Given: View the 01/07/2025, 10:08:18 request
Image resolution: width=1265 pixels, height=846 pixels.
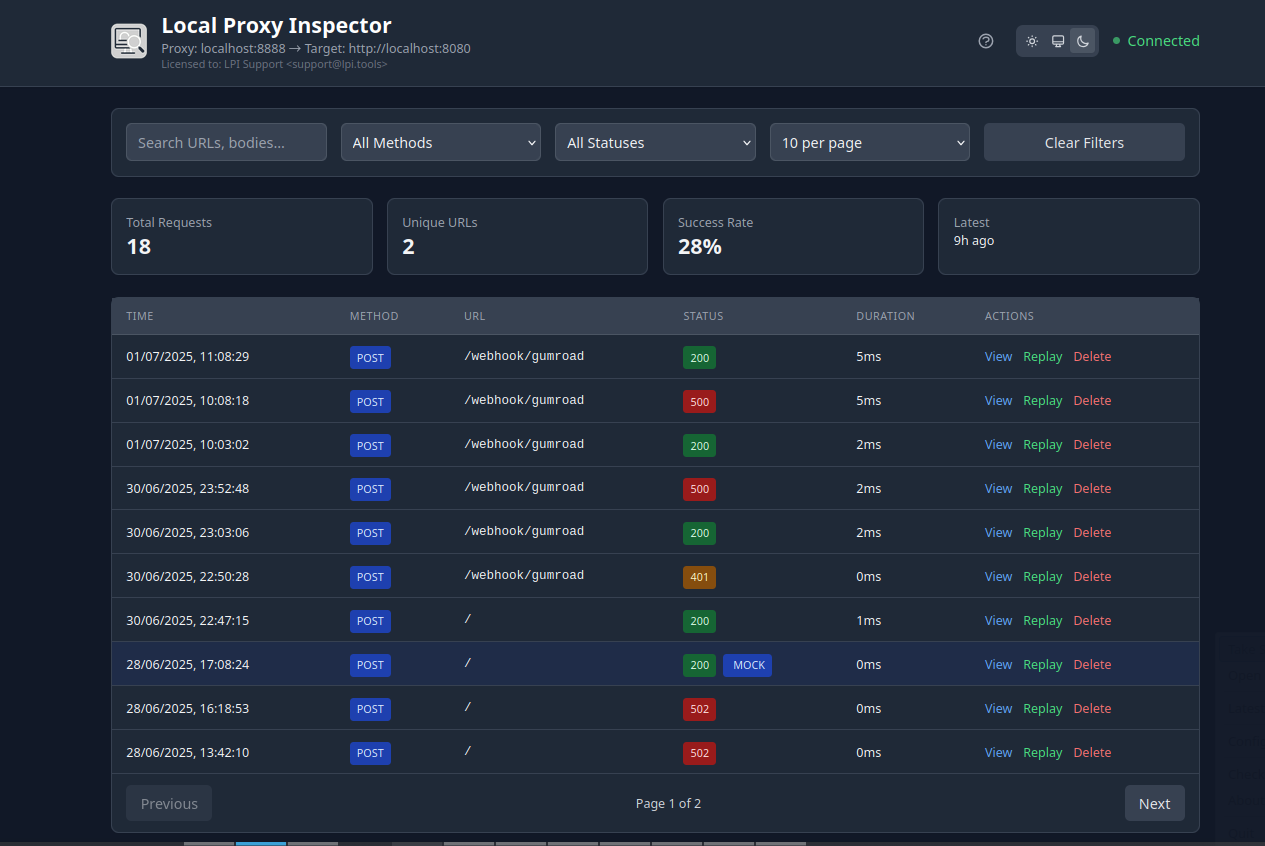Looking at the screenshot, I should [x=998, y=400].
